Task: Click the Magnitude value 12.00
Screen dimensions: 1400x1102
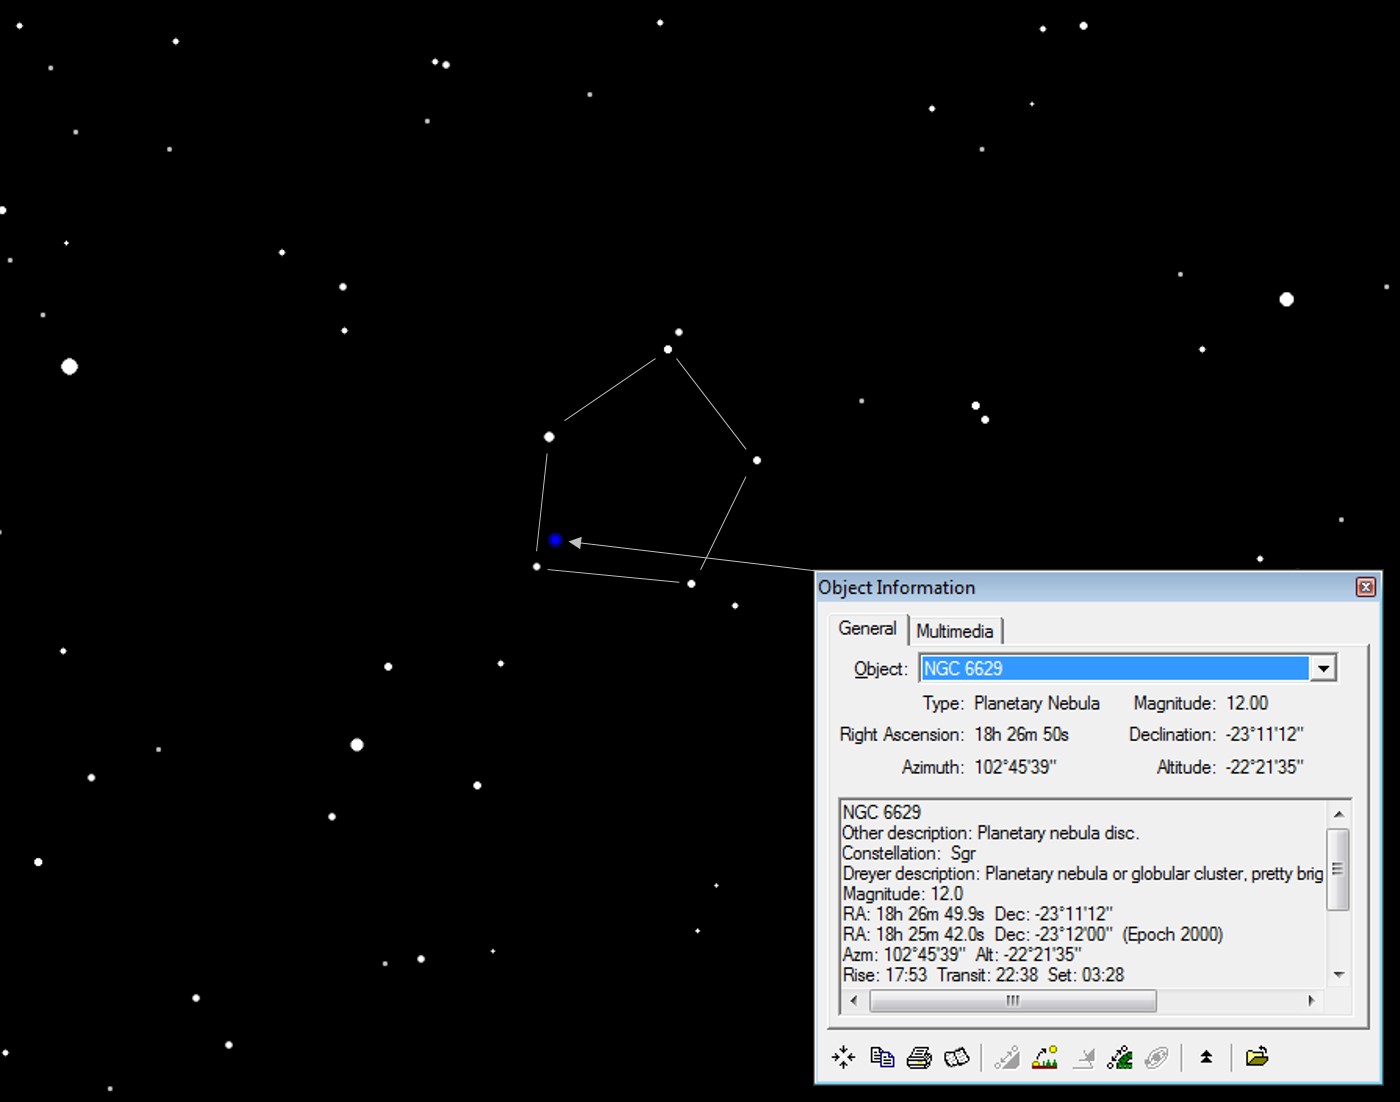Action: pyautogui.click(x=1247, y=703)
